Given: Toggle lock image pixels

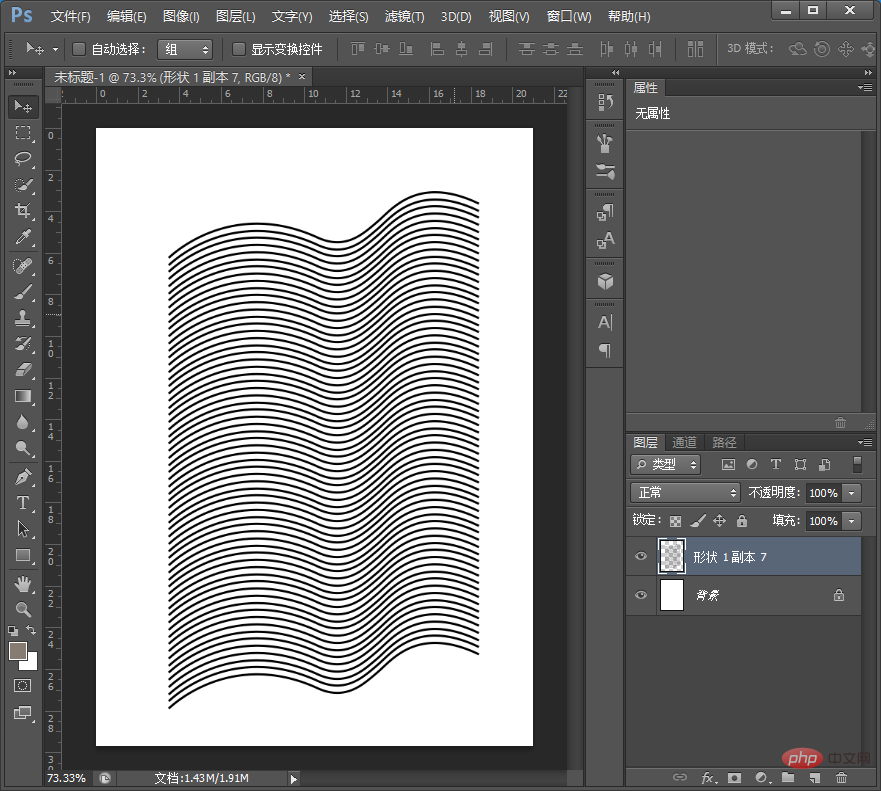Looking at the screenshot, I should [697, 521].
